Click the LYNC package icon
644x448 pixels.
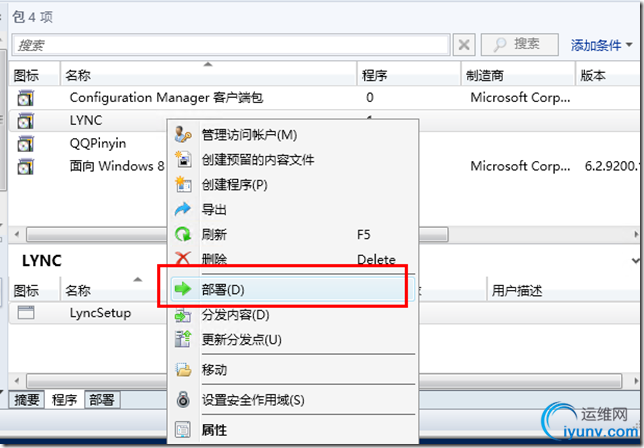coord(25,121)
